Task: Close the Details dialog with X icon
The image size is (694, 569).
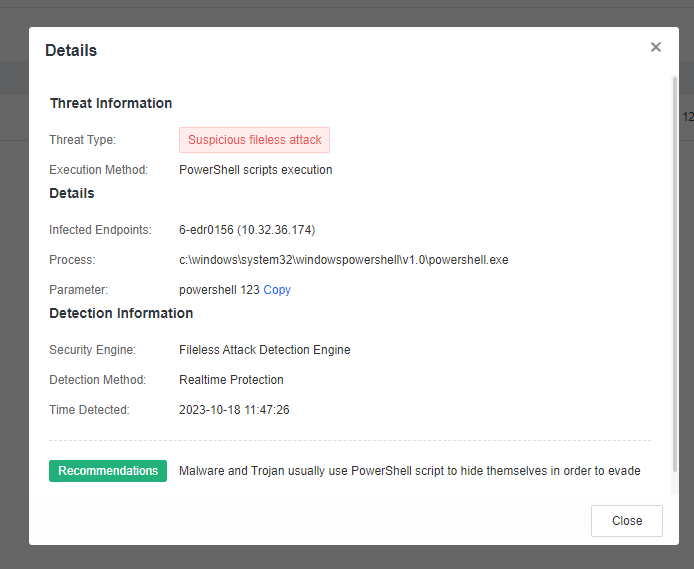Action: click(x=656, y=47)
